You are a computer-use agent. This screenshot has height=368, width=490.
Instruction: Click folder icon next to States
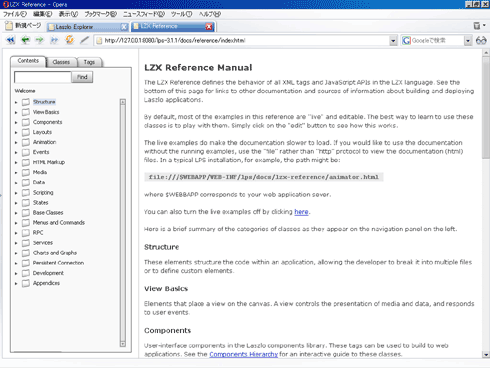(x=26, y=202)
